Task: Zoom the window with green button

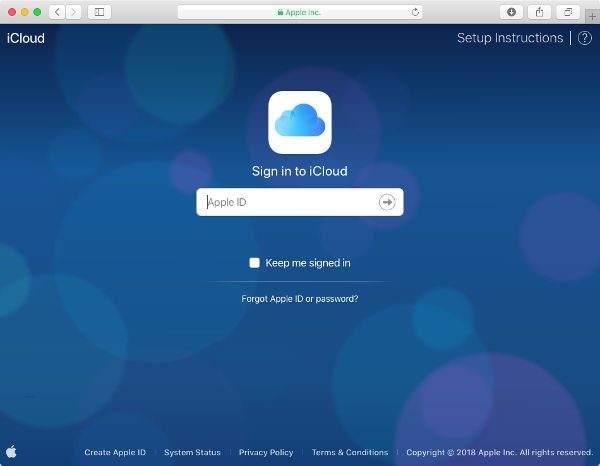Action: (37, 12)
